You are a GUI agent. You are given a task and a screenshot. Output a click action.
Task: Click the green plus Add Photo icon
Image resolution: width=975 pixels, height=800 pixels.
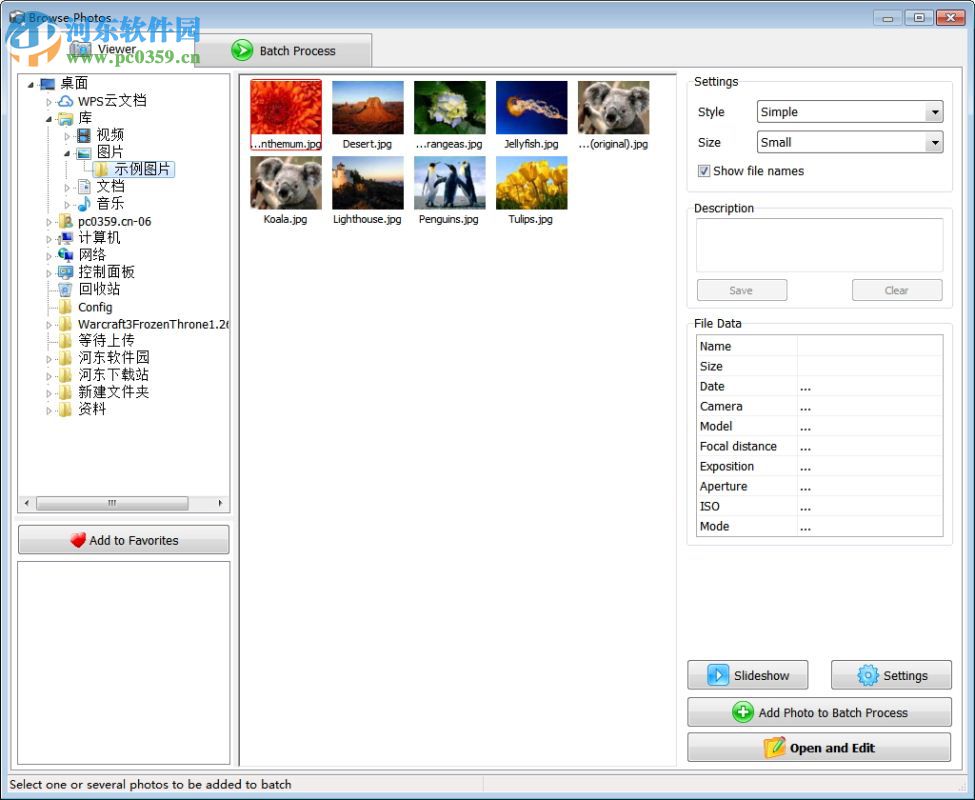click(x=742, y=712)
